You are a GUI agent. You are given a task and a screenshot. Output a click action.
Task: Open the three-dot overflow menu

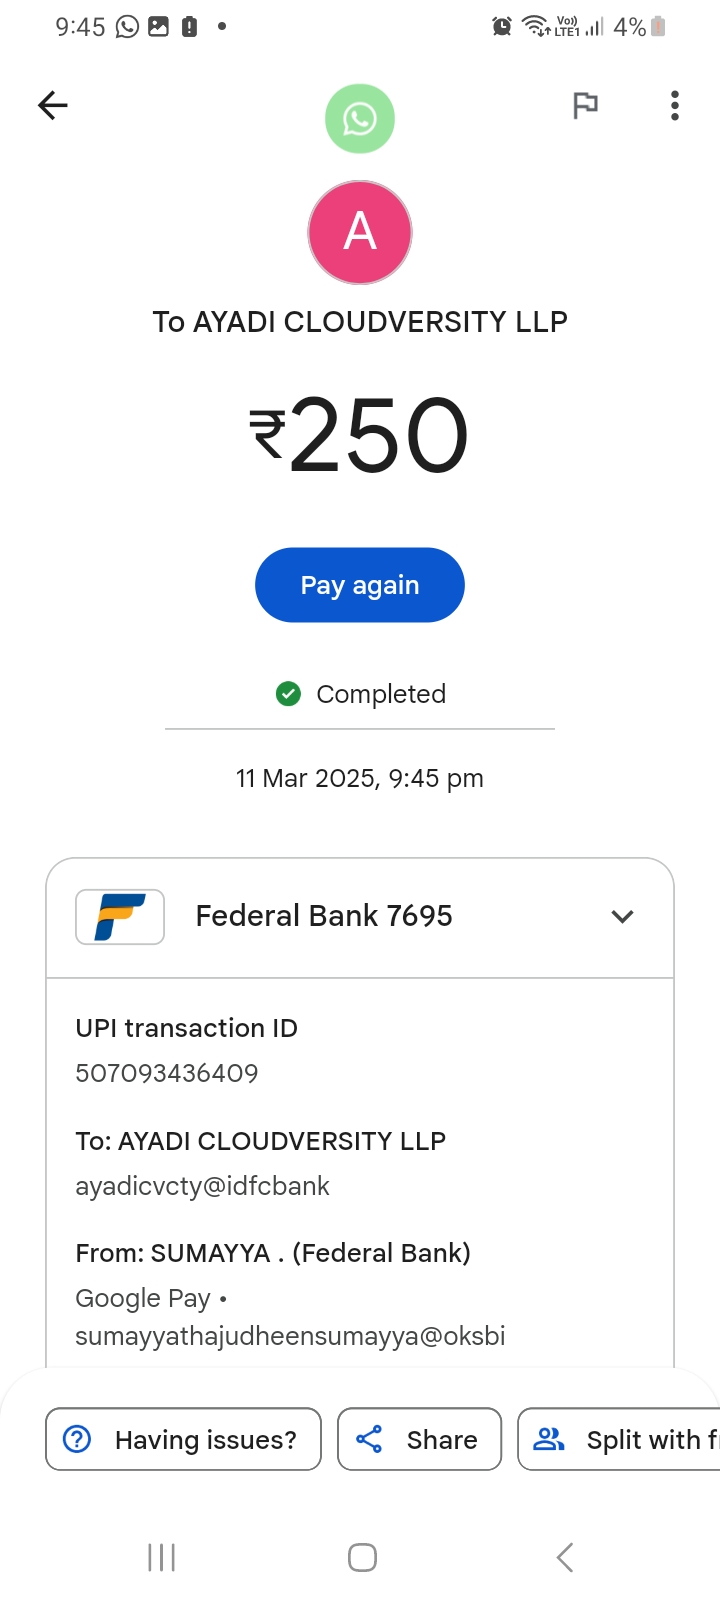click(x=675, y=105)
